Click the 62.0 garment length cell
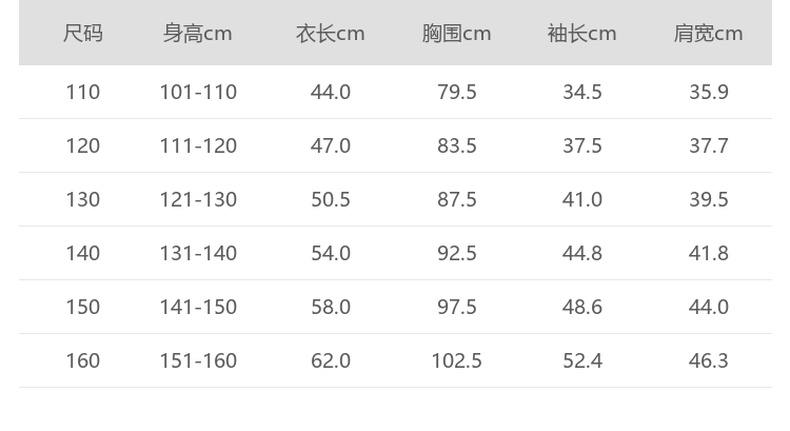The width and height of the screenshot is (790, 431). click(330, 360)
